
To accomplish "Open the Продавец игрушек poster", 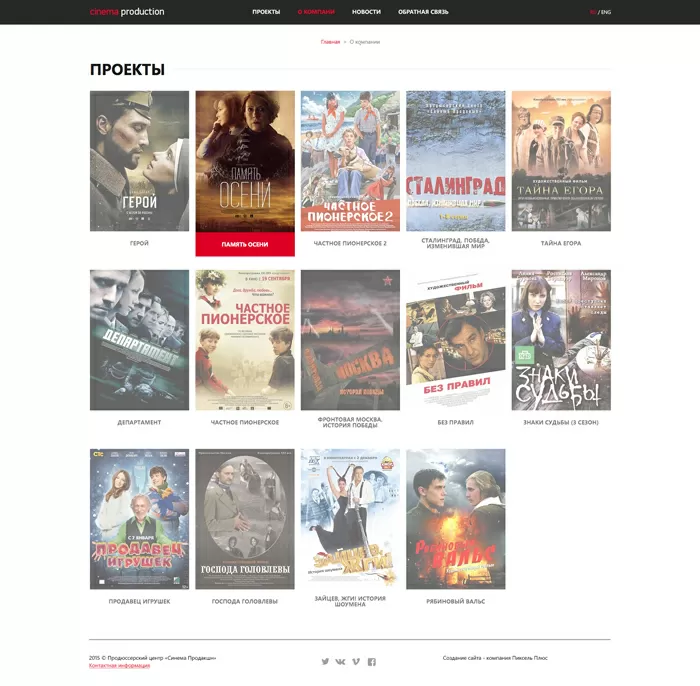I will (x=139, y=519).
